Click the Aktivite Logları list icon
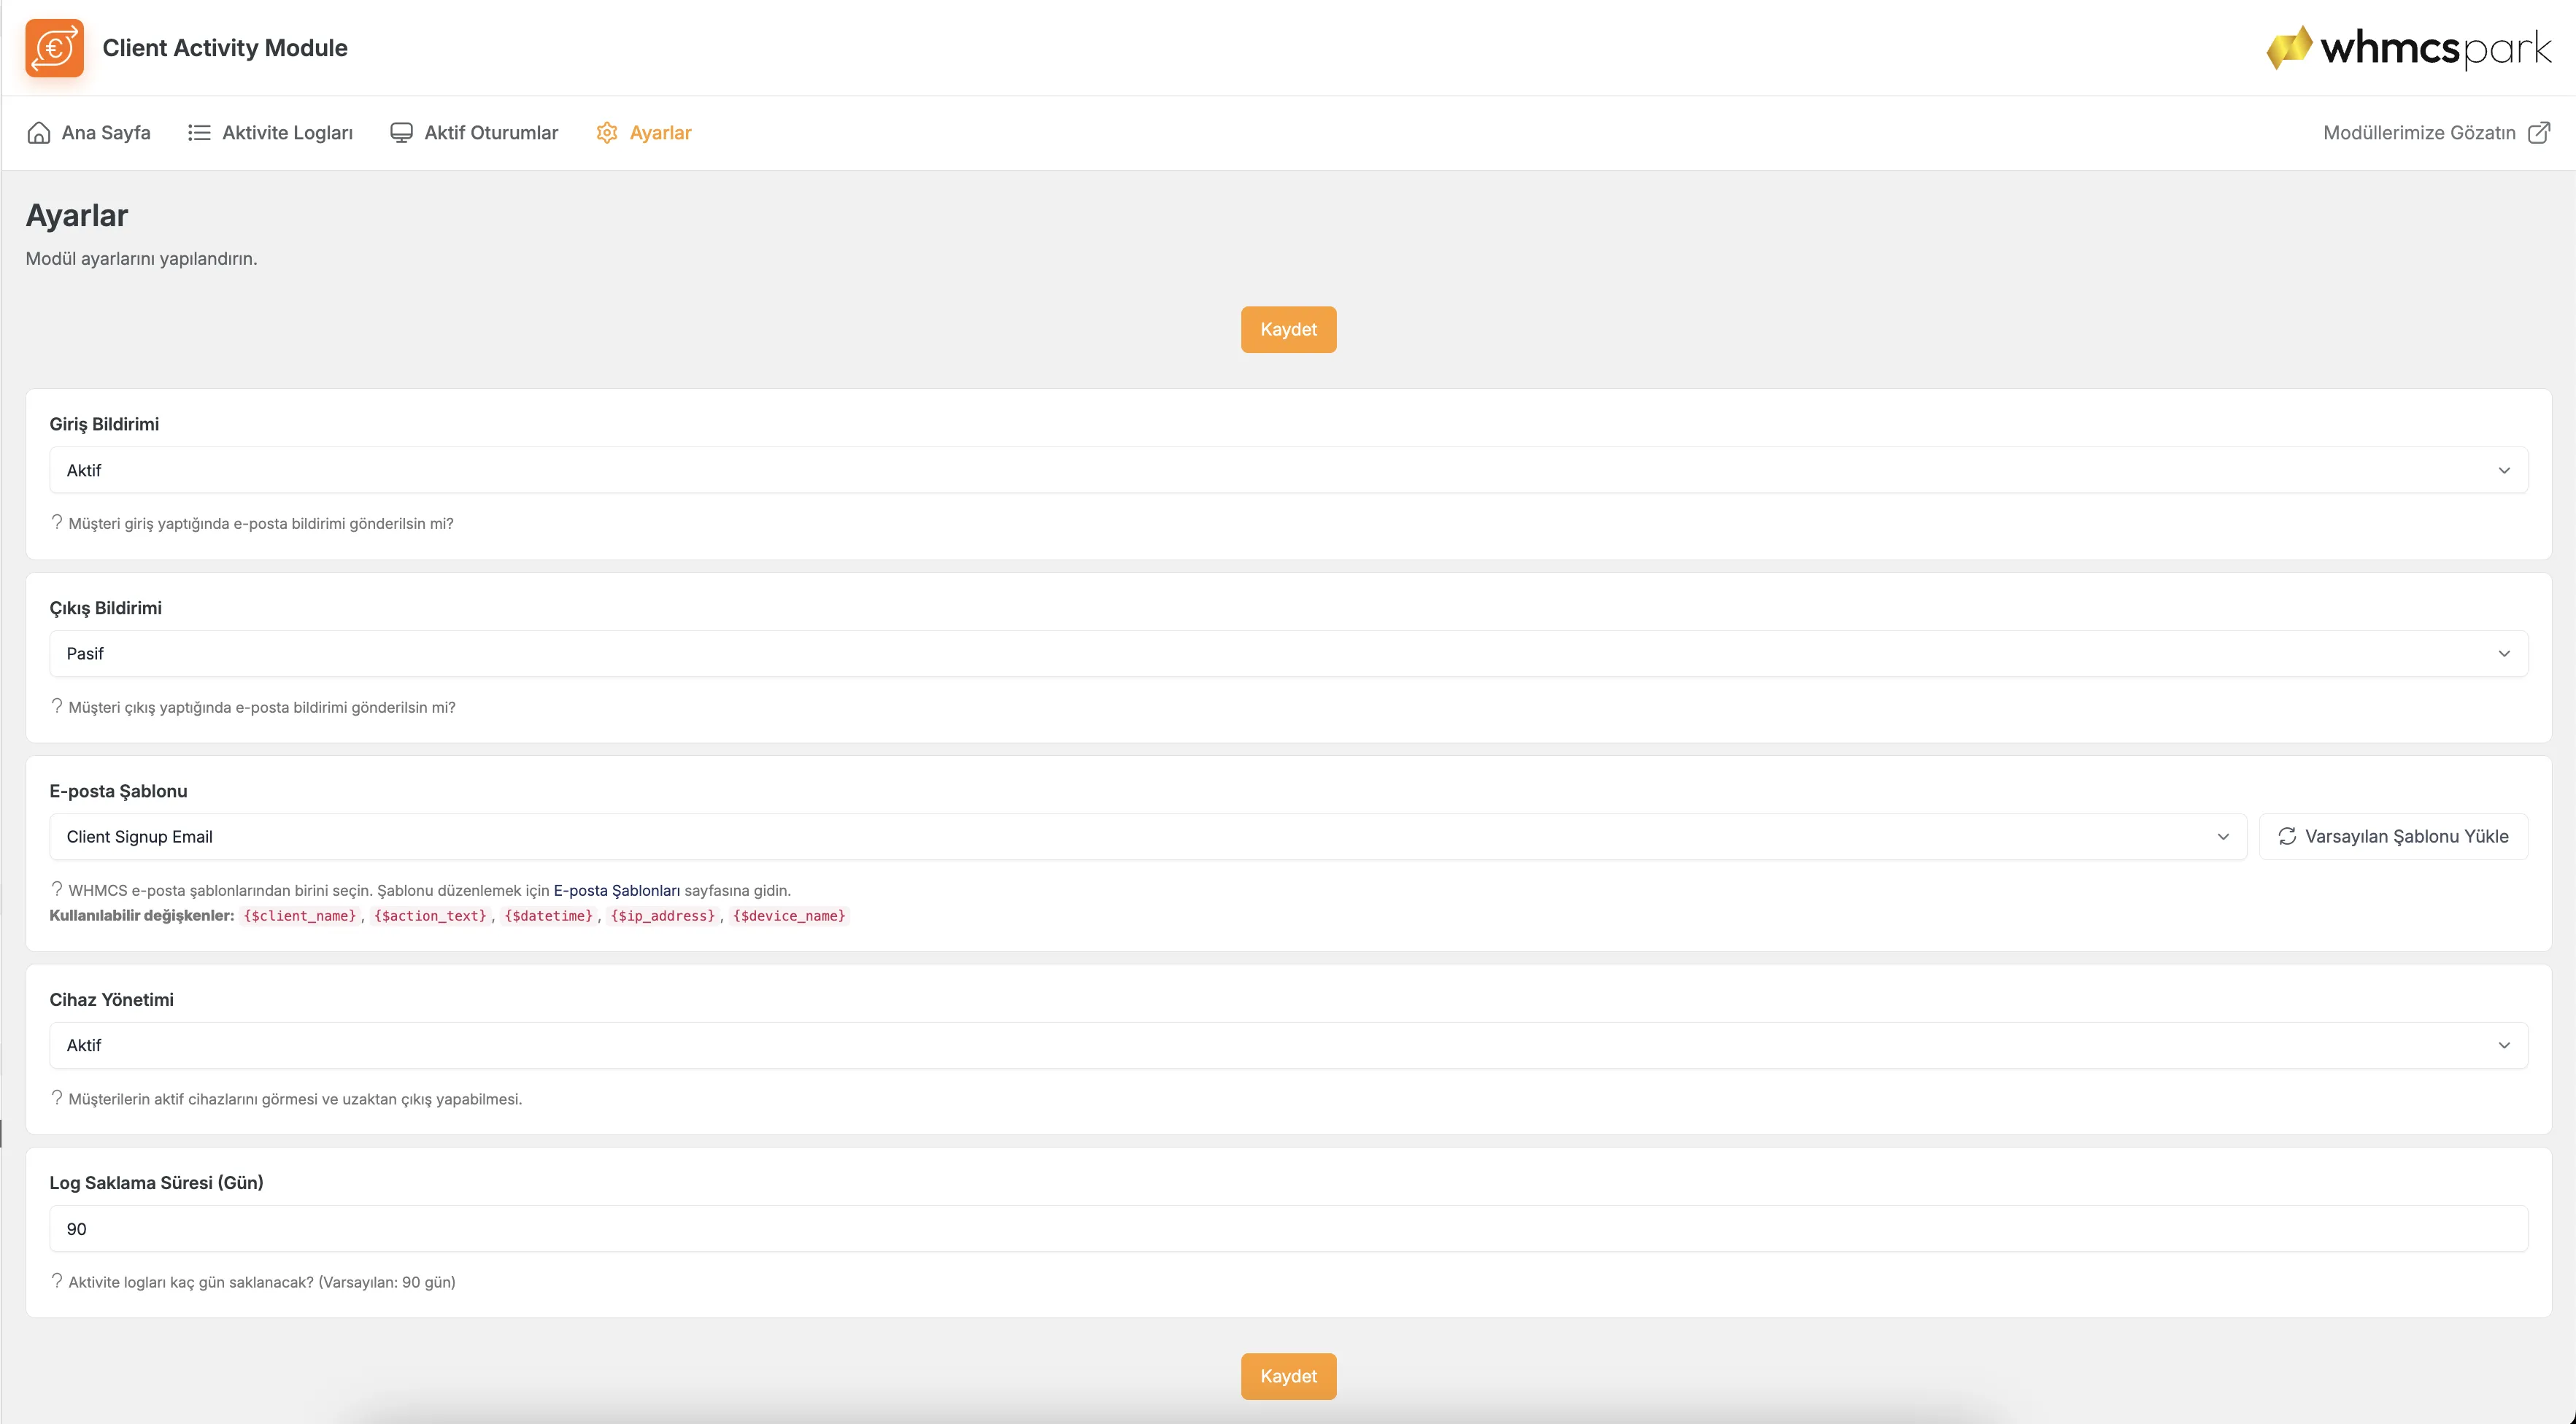2576x1424 pixels. tap(199, 133)
